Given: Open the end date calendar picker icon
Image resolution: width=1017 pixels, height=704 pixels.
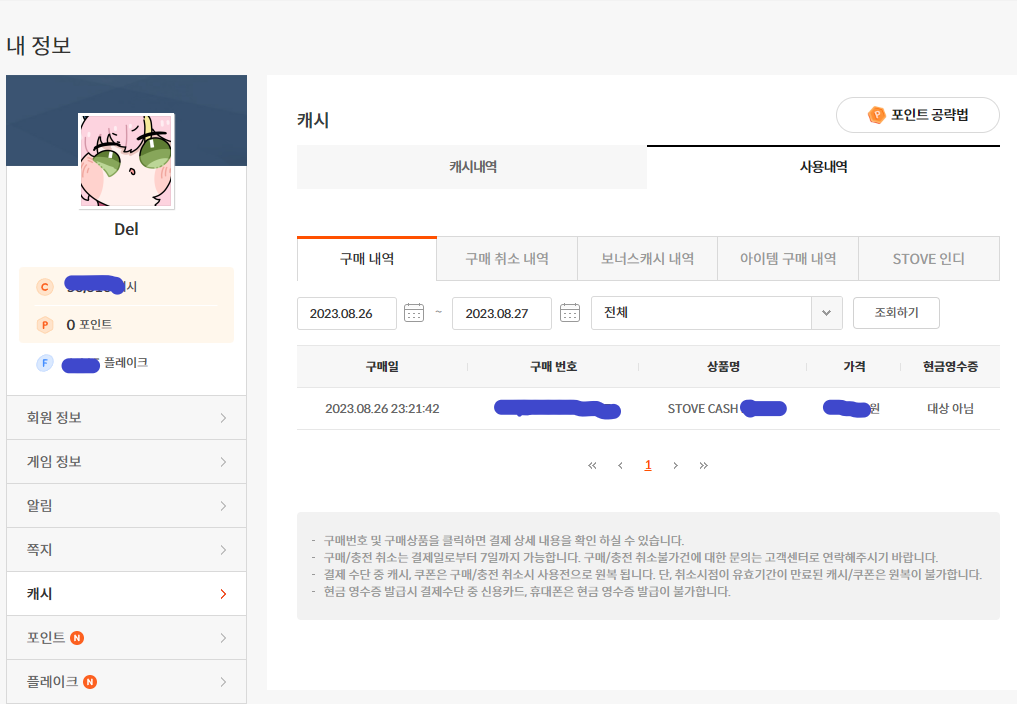Looking at the screenshot, I should tap(570, 313).
